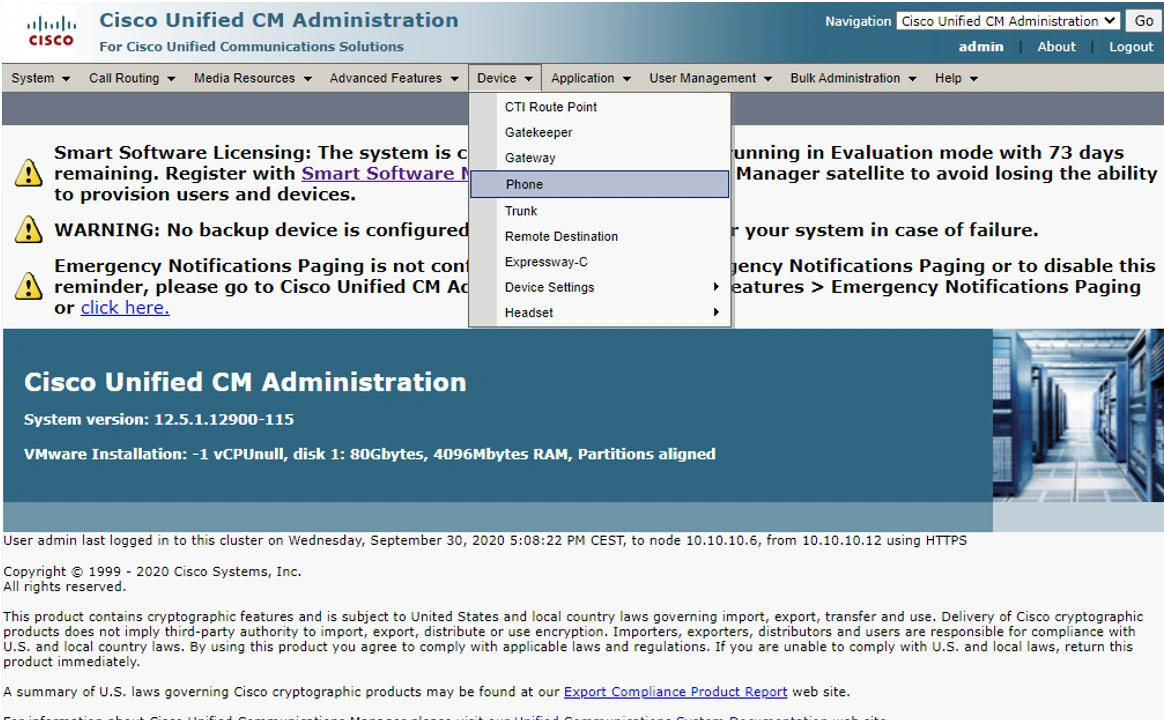Image resolution: width=1164 pixels, height=720 pixels.
Task: Open the Application menu
Action: pyautogui.click(x=590, y=78)
